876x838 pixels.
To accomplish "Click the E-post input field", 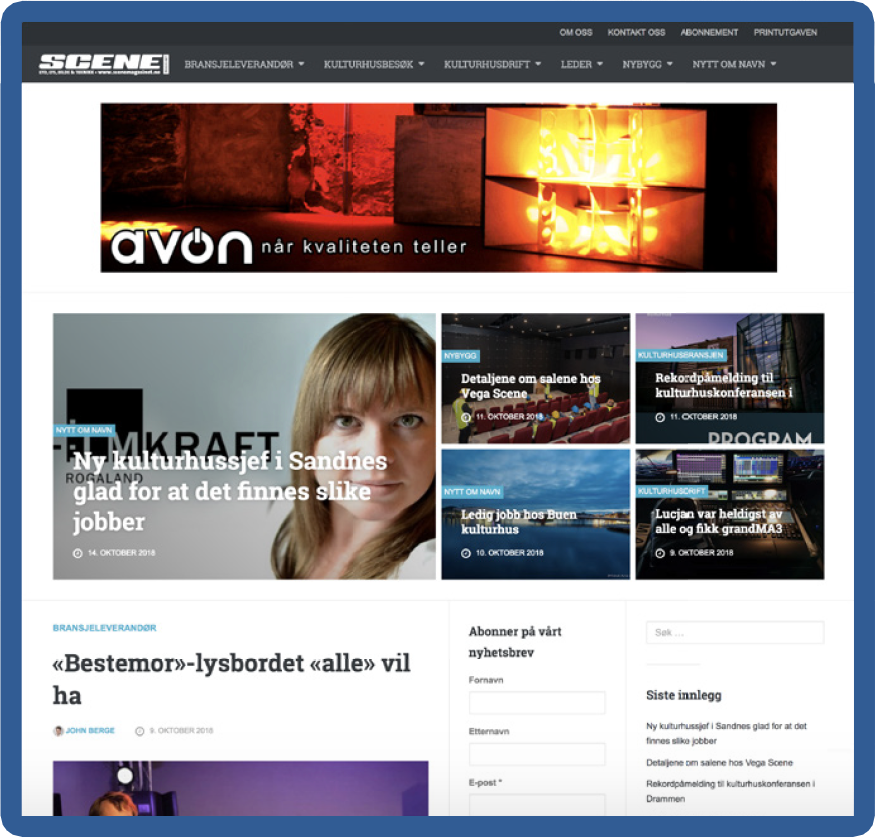I will pos(537,805).
